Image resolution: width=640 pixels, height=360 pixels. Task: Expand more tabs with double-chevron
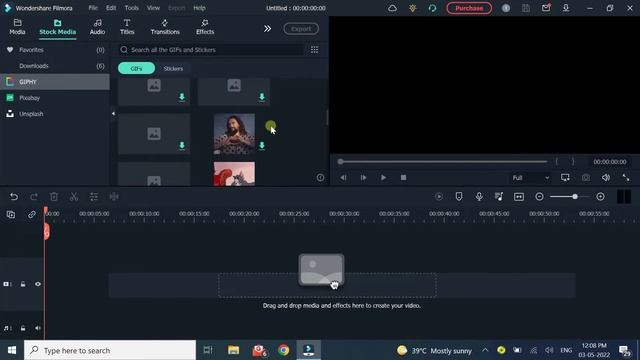click(x=267, y=29)
